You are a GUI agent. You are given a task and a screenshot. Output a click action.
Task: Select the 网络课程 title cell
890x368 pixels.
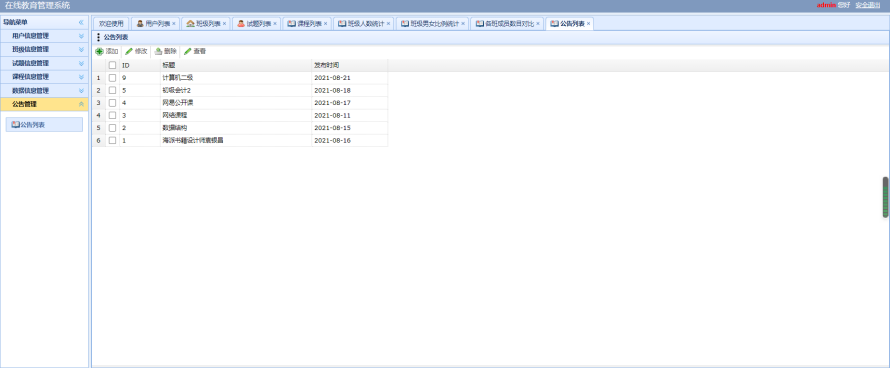(x=236, y=115)
